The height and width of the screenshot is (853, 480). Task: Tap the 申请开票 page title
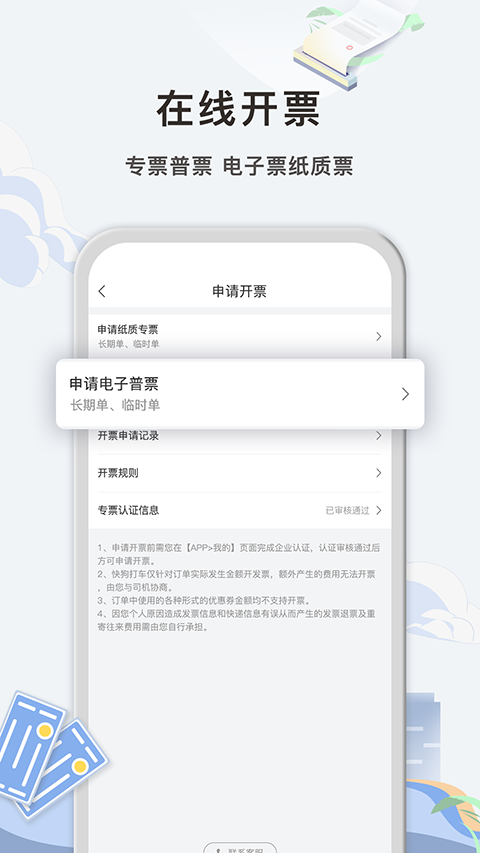coord(239,291)
